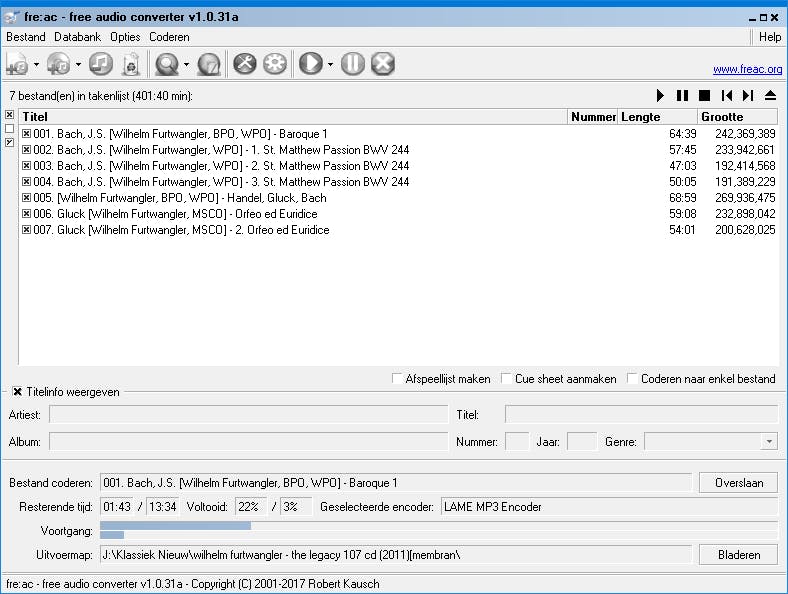Sort the list by Lengte column header
Screen dimensions: 788x594
tap(657, 117)
